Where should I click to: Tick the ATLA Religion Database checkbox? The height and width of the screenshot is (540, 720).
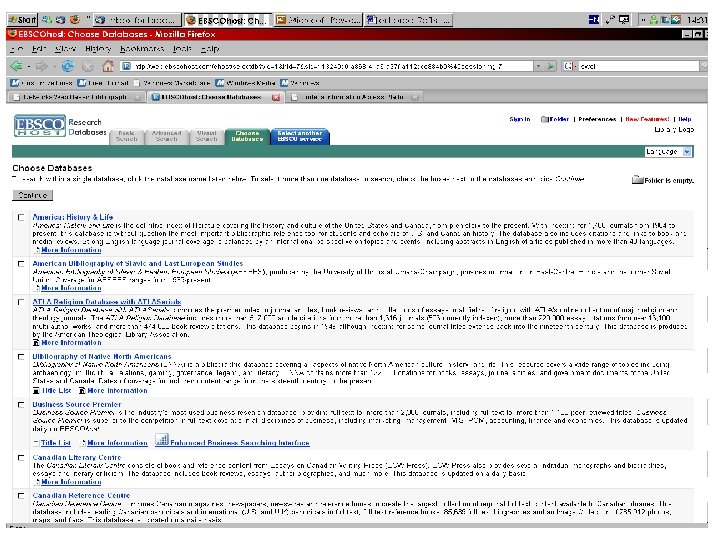pyautogui.click(x=21, y=302)
